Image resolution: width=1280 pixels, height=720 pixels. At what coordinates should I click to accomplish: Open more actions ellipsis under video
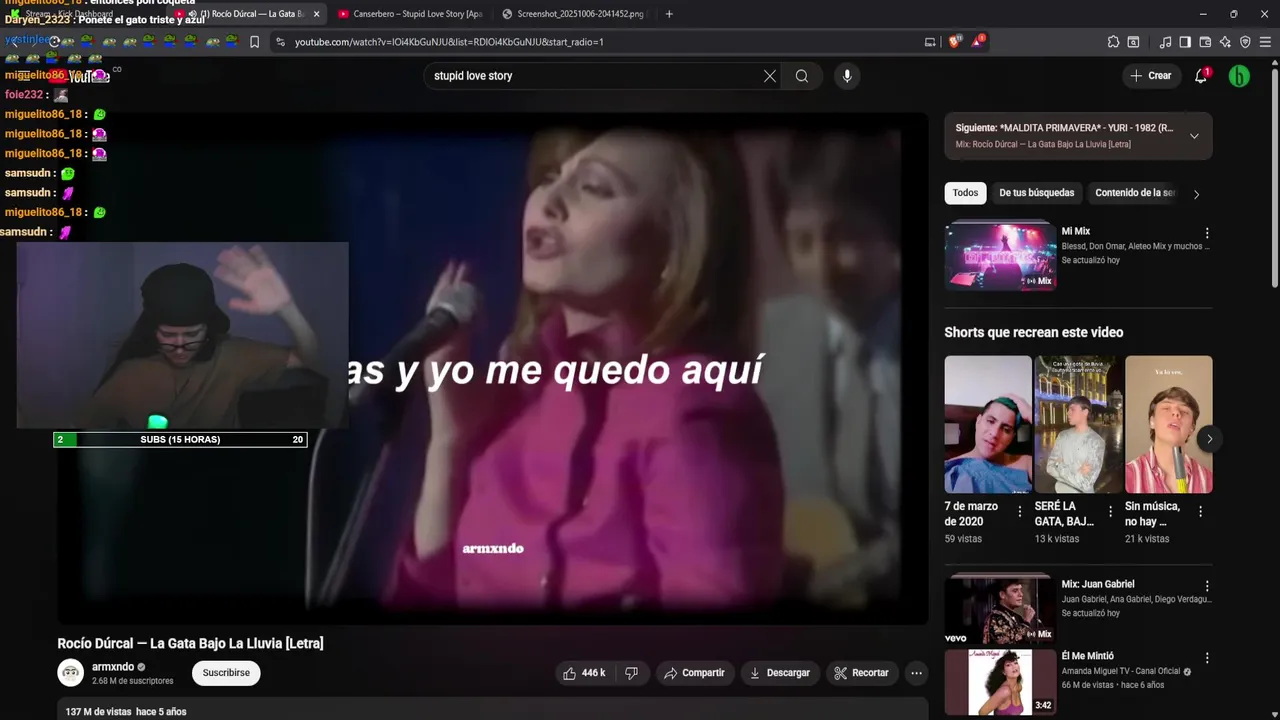click(x=916, y=673)
